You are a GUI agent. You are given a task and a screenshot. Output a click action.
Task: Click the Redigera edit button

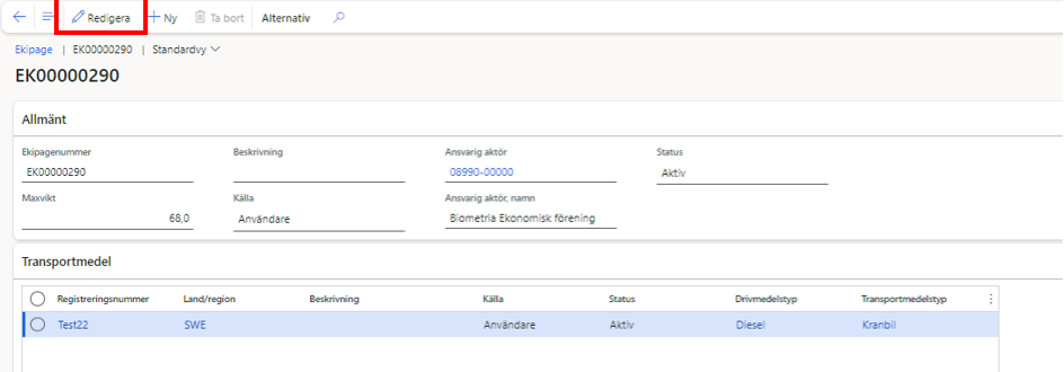(101, 18)
